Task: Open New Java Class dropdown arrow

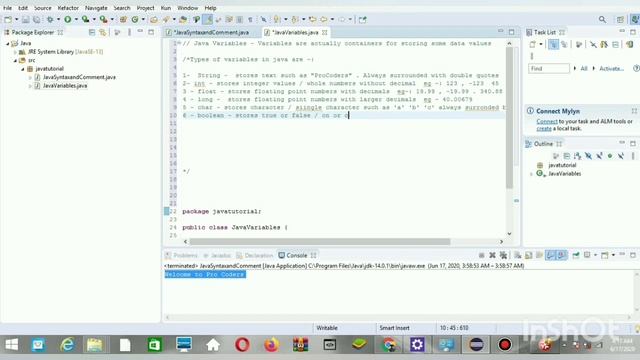Action: click(x=143, y=19)
